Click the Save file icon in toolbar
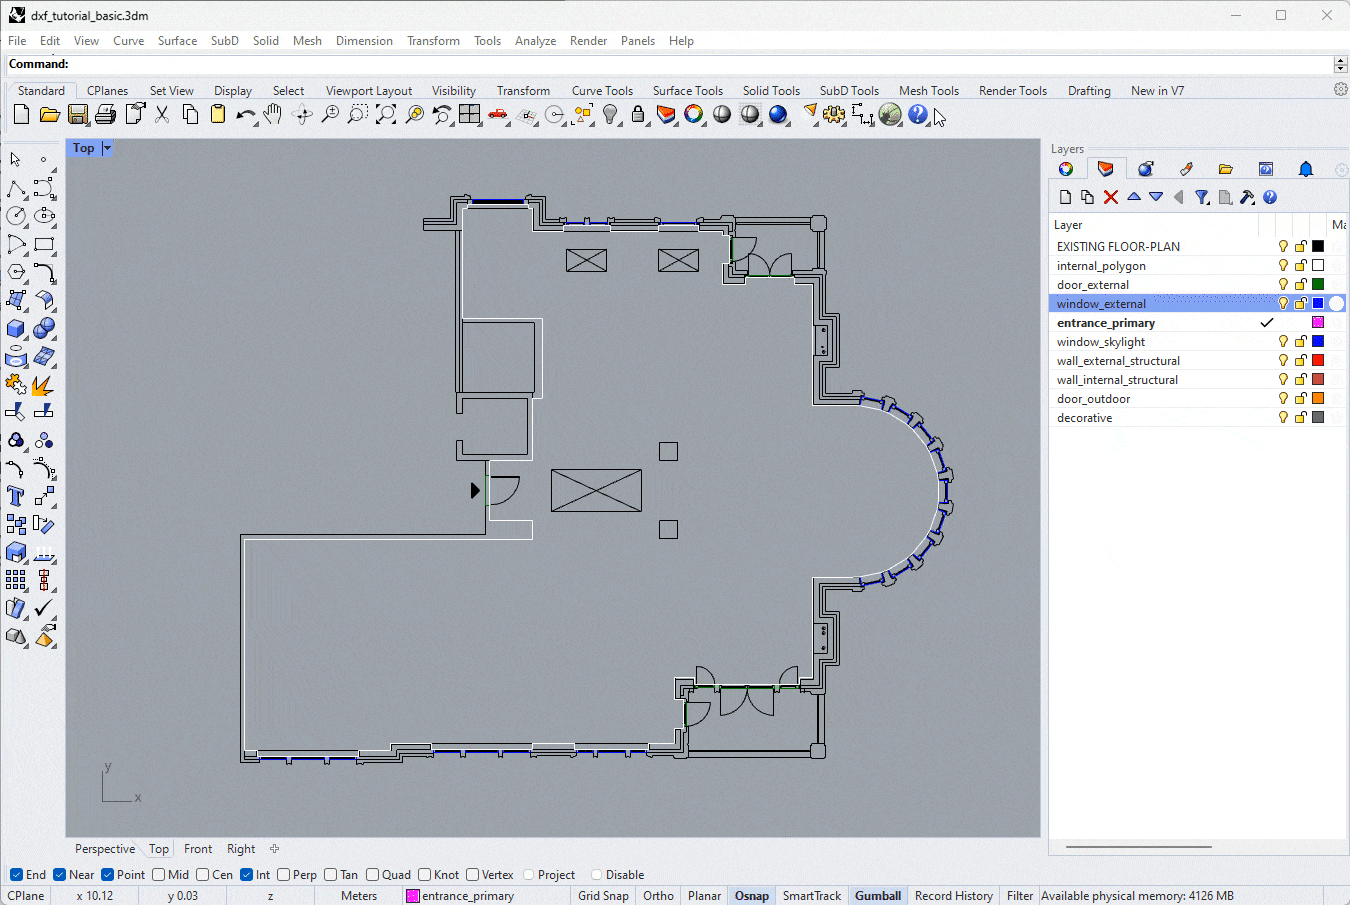The image size is (1351, 905). click(x=77, y=115)
